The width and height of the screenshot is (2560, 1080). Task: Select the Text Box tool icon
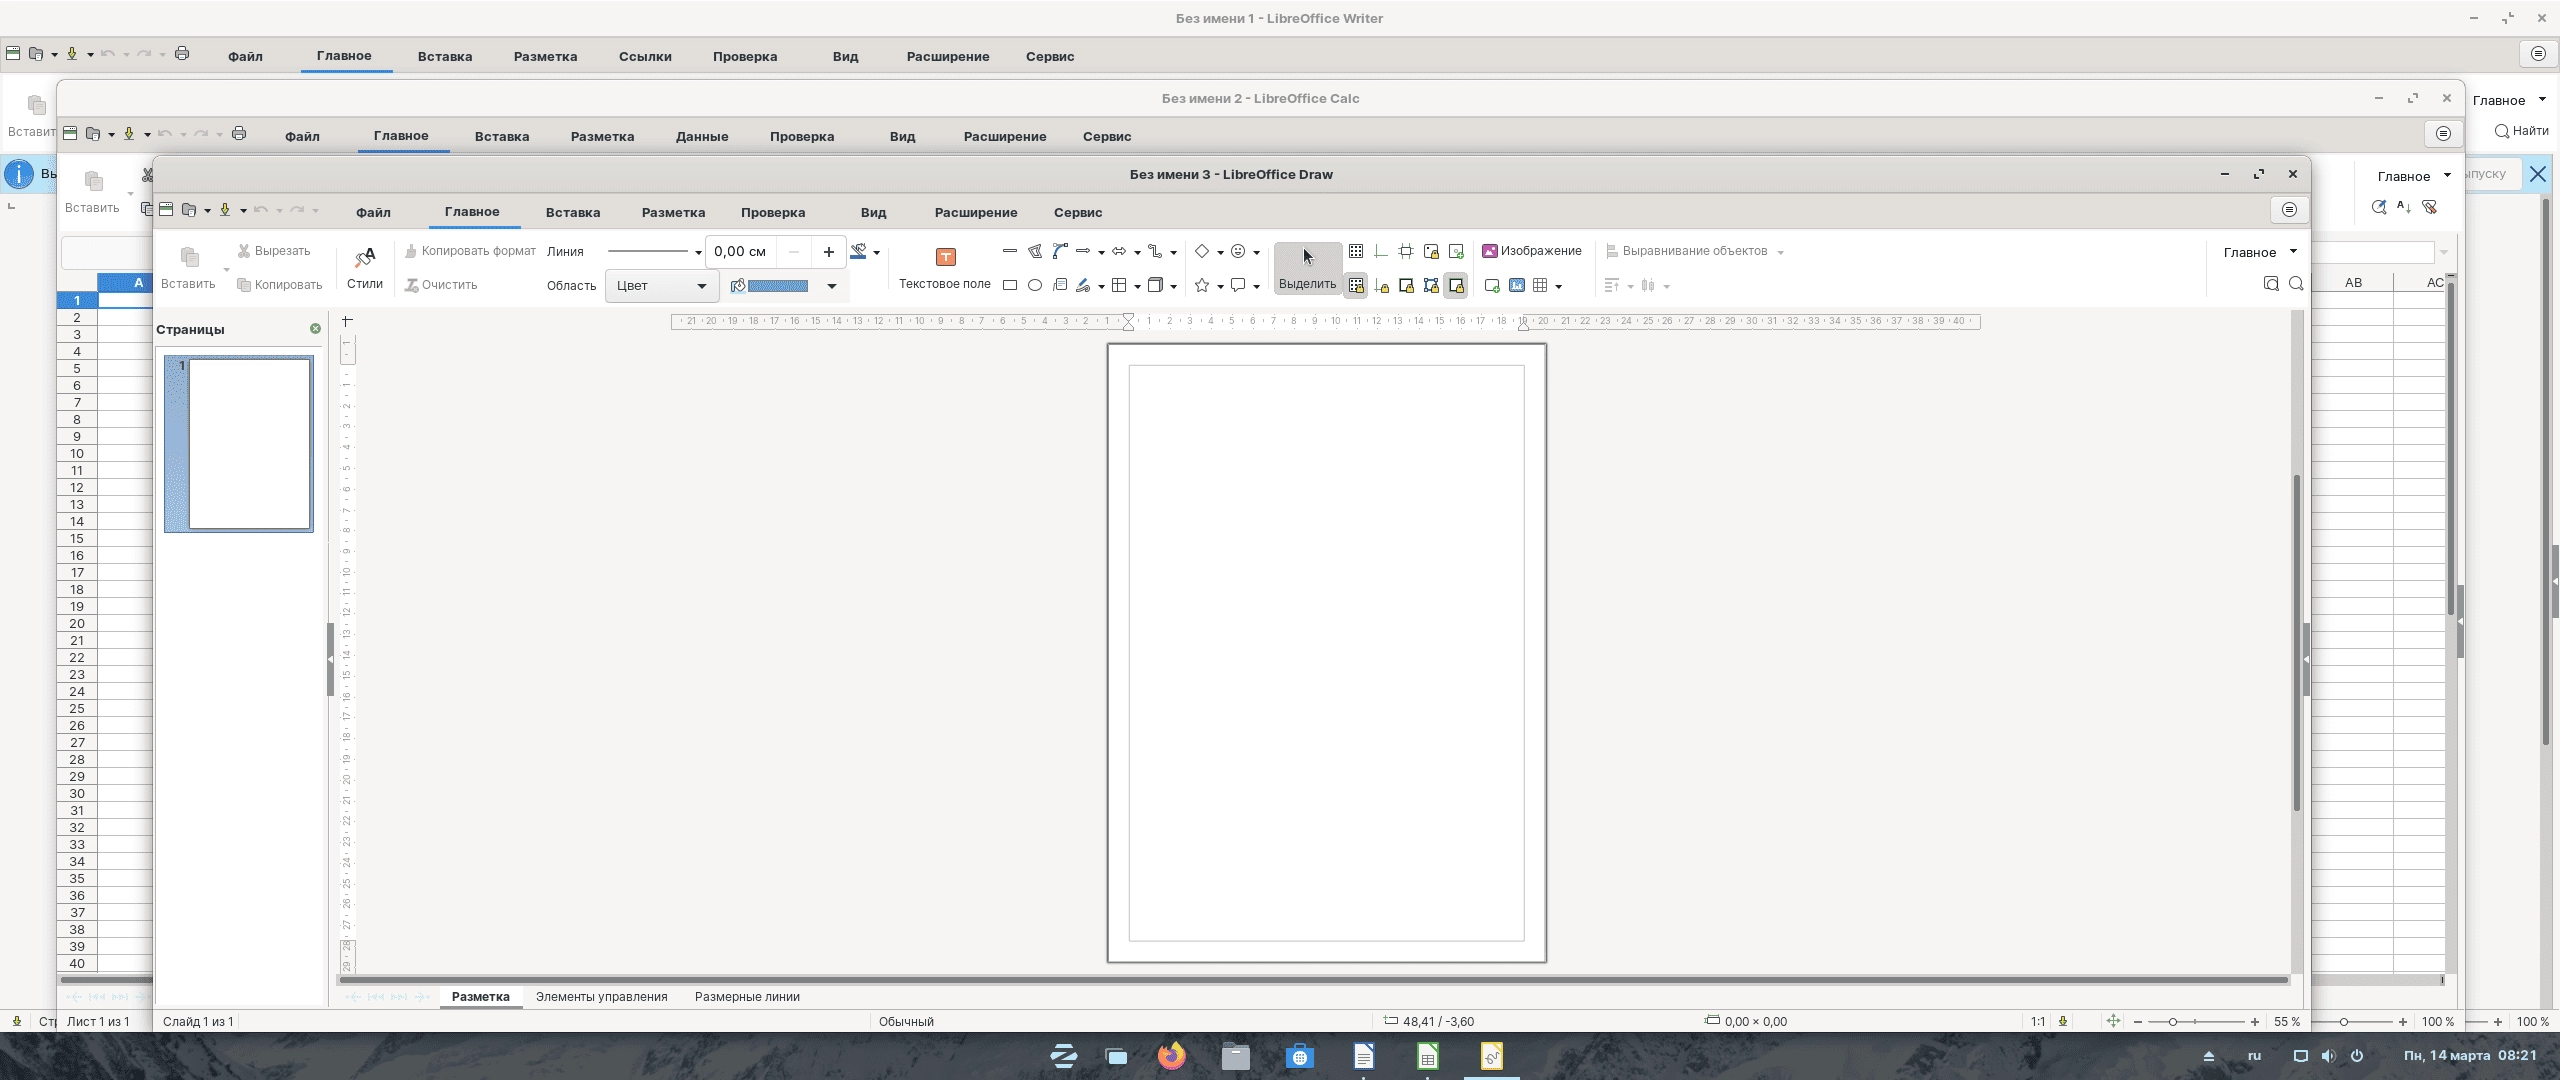tap(945, 257)
